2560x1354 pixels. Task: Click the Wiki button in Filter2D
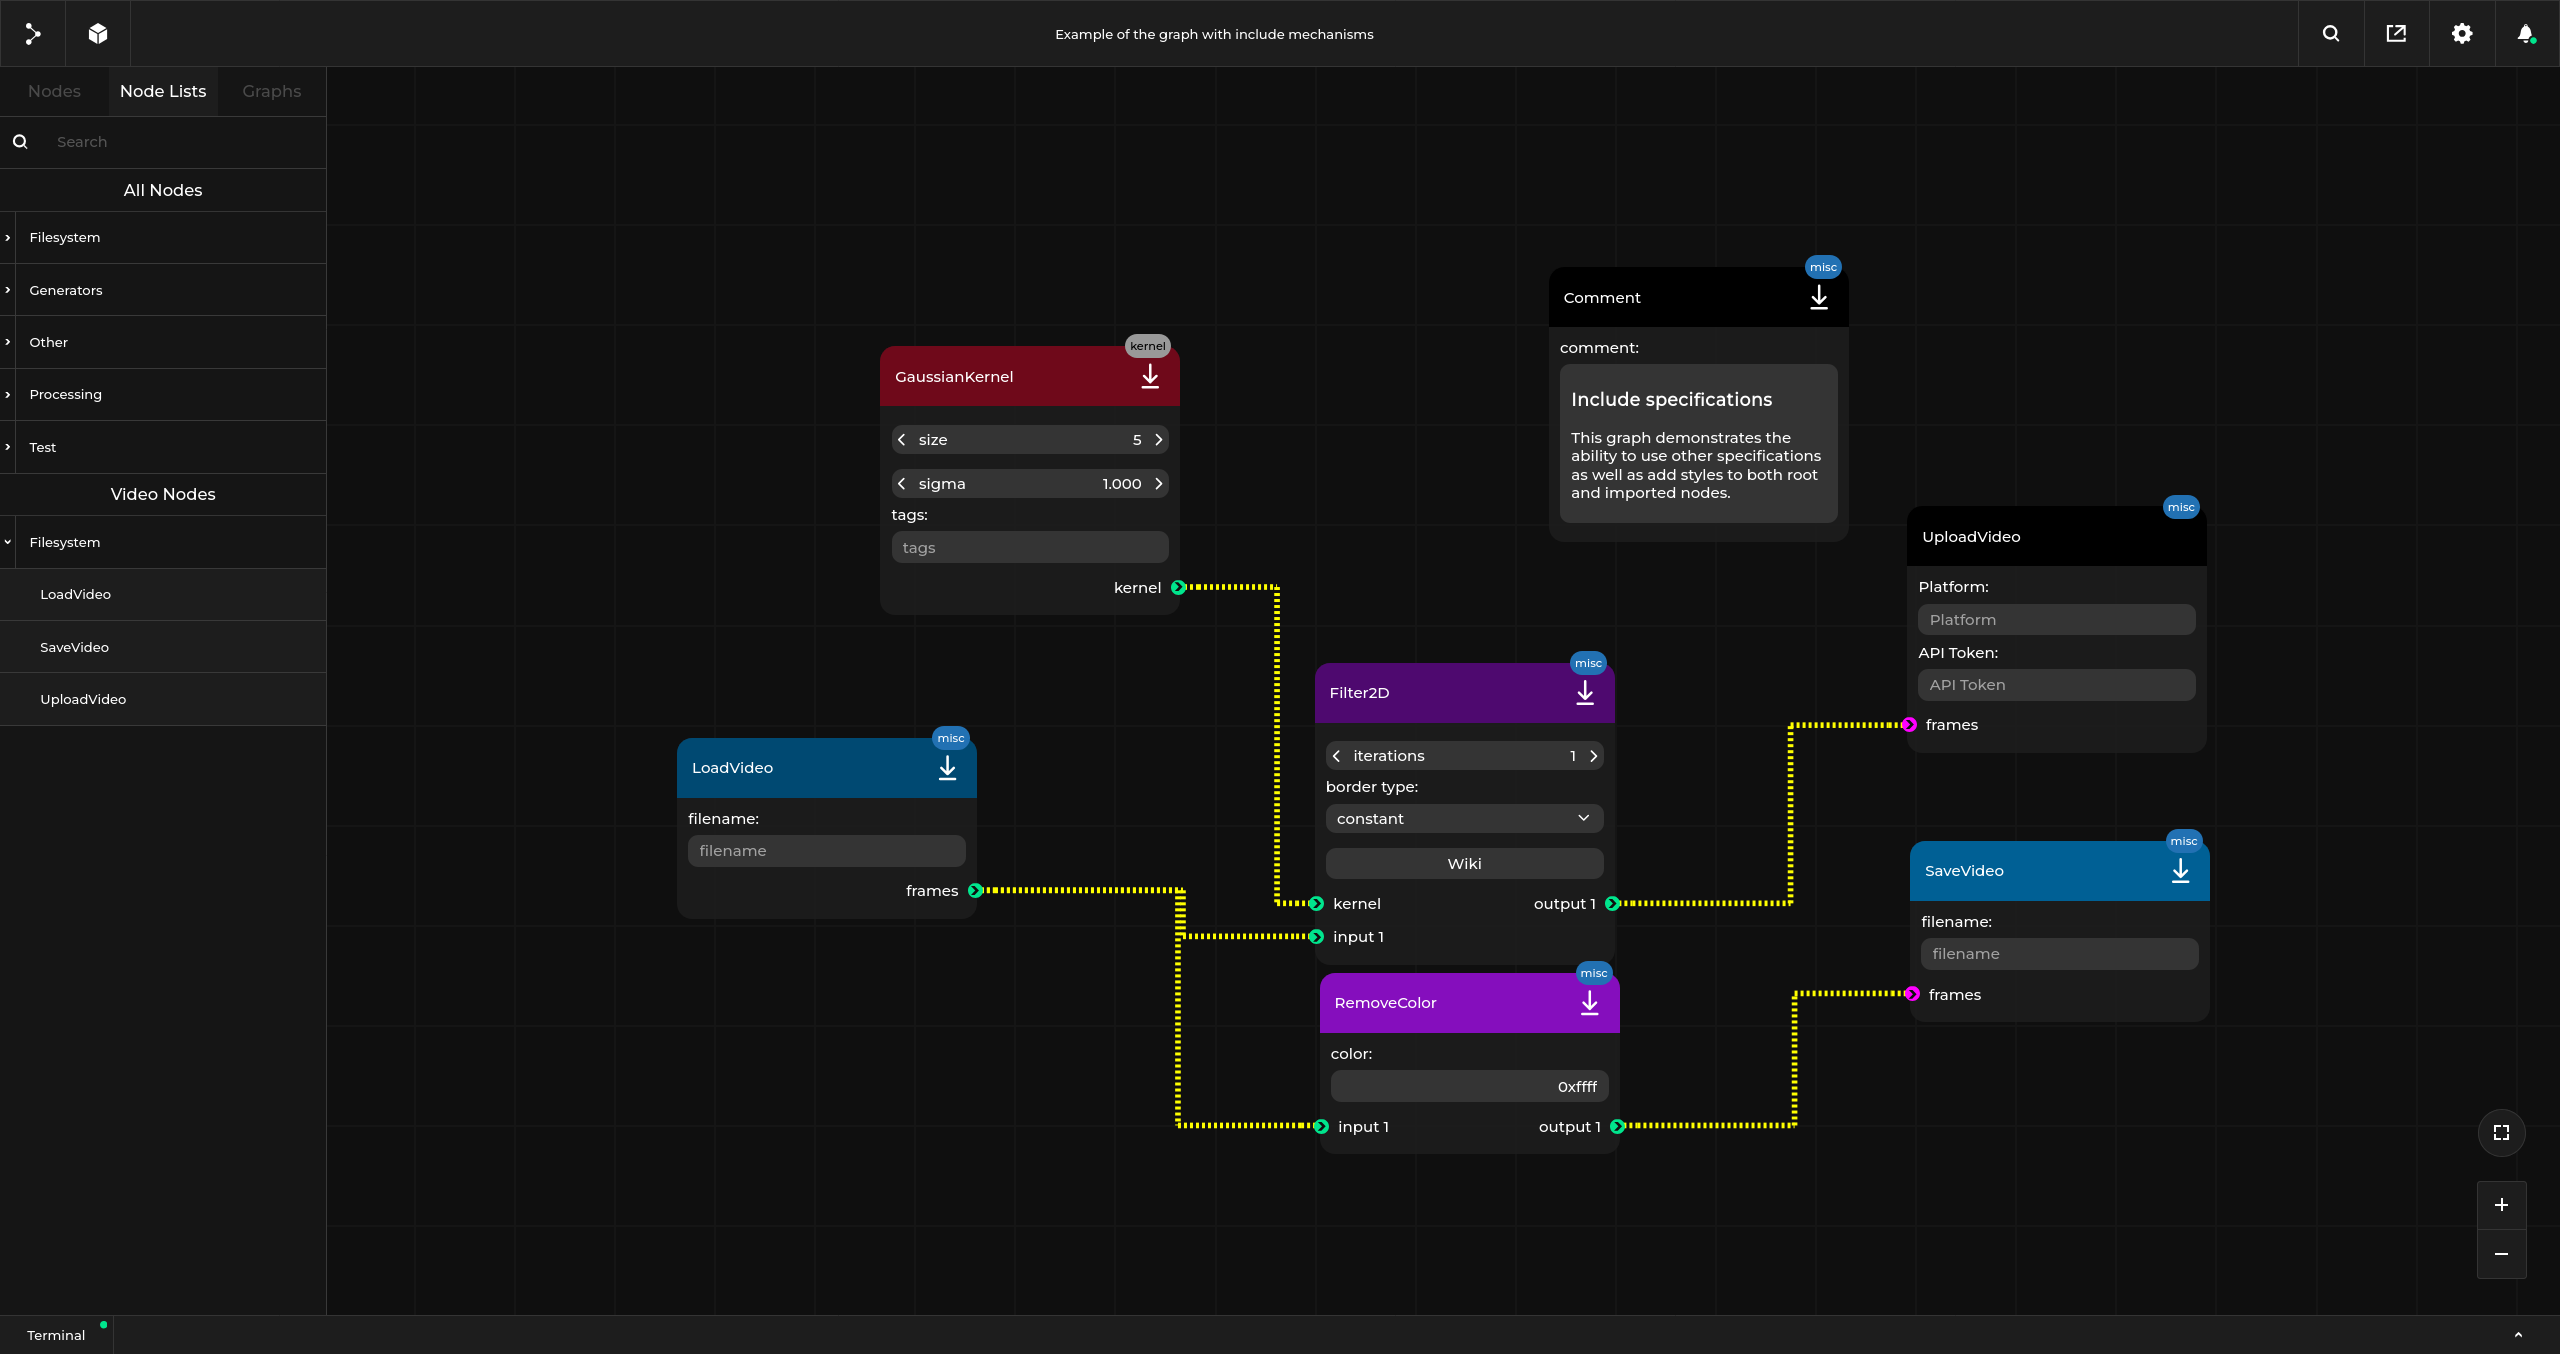tap(1464, 864)
